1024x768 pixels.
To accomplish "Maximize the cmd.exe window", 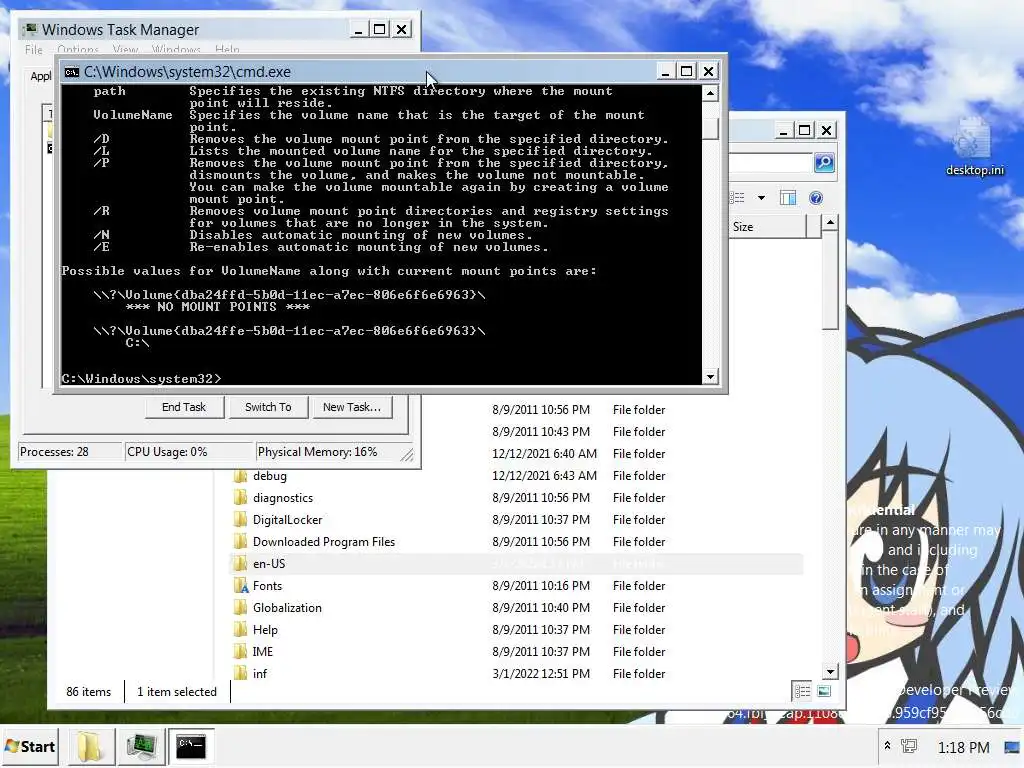I will [686, 71].
